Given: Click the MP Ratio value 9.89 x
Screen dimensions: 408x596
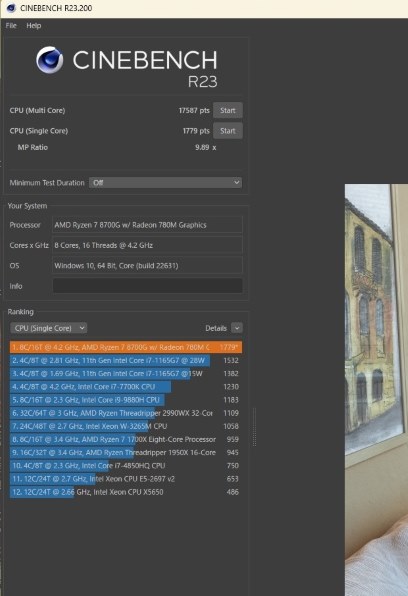Looking at the screenshot, I should (x=206, y=147).
